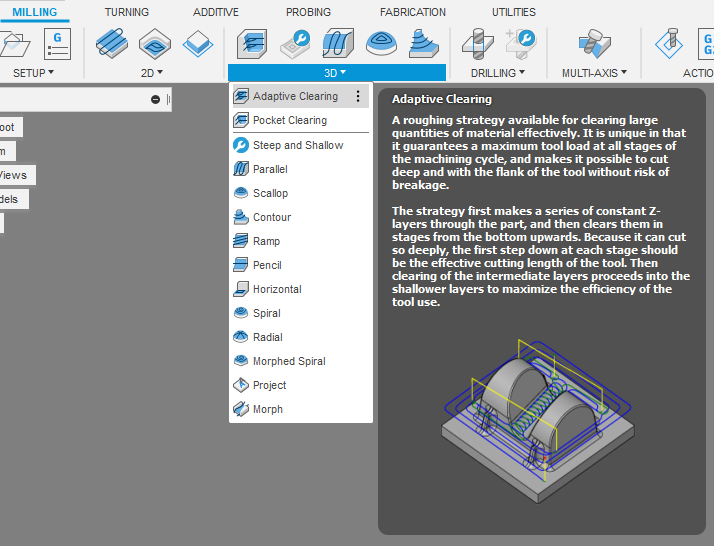The width and height of the screenshot is (714, 546).
Task: Select the UTILITIES tab
Action: pos(514,12)
